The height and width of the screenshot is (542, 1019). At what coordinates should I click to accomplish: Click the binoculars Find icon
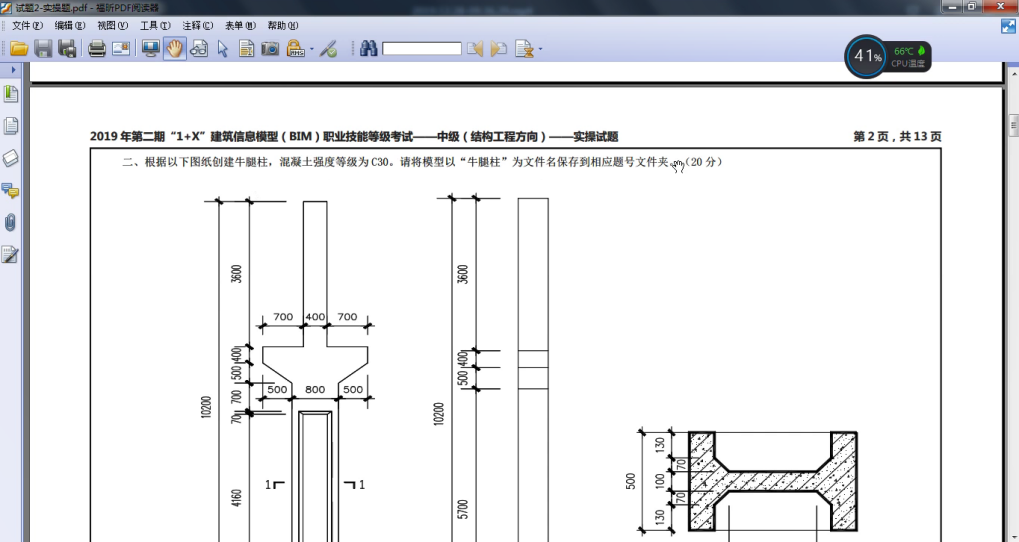pos(368,48)
